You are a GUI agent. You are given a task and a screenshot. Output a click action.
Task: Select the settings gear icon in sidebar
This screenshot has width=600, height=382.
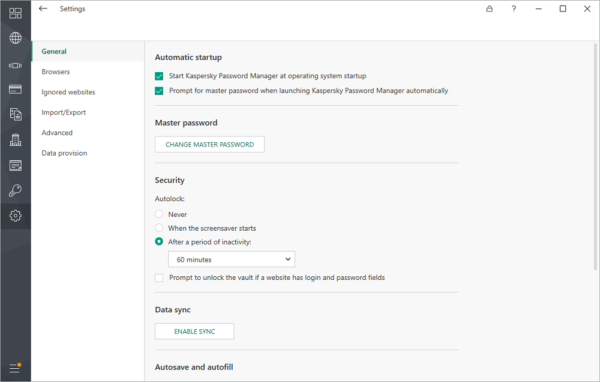tap(15, 216)
